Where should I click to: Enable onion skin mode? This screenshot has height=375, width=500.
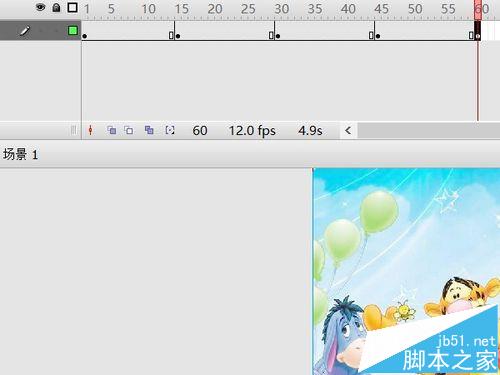click(112, 130)
